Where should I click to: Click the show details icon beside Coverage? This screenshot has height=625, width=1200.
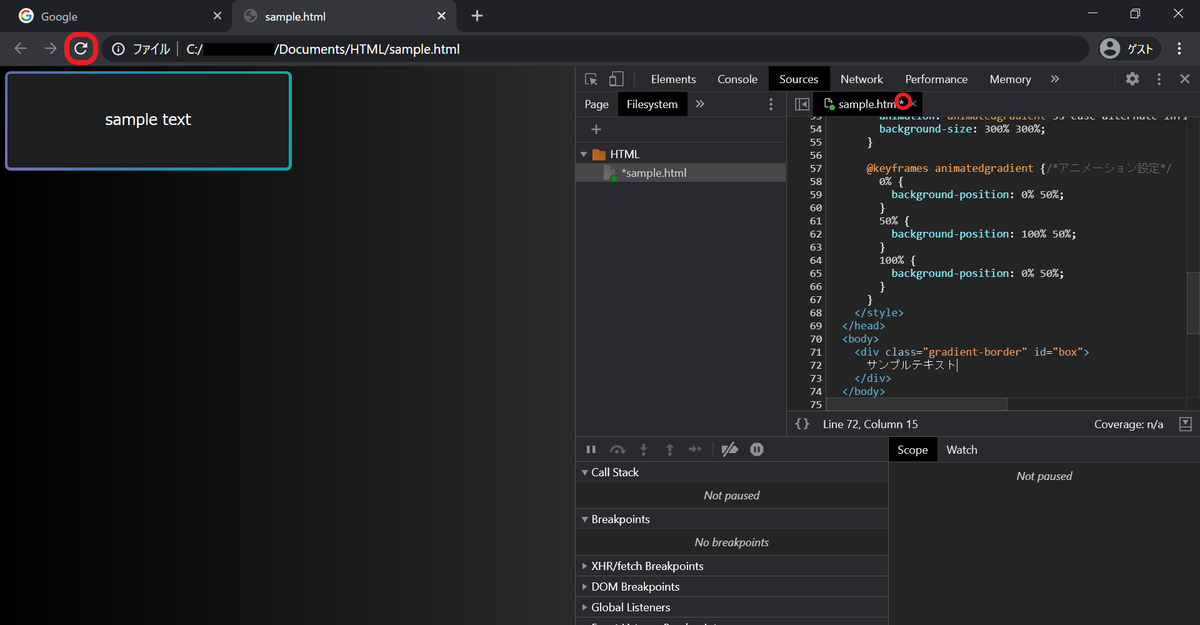(x=1185, y=424)
